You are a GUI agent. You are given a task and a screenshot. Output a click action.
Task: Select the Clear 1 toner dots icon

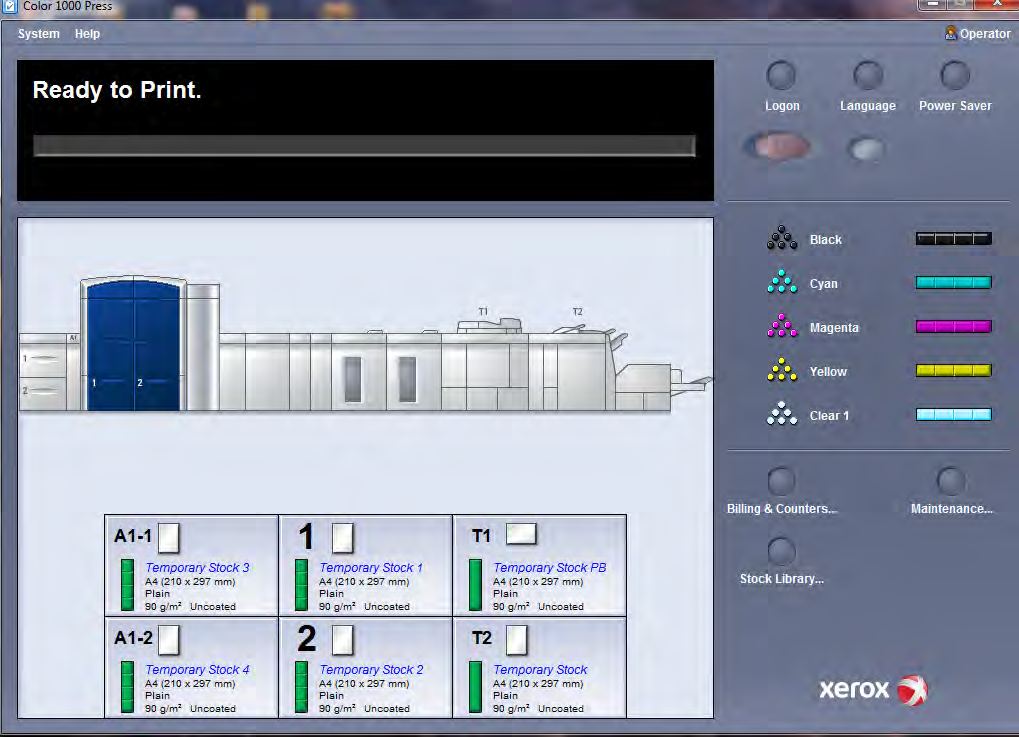point(782,414)
